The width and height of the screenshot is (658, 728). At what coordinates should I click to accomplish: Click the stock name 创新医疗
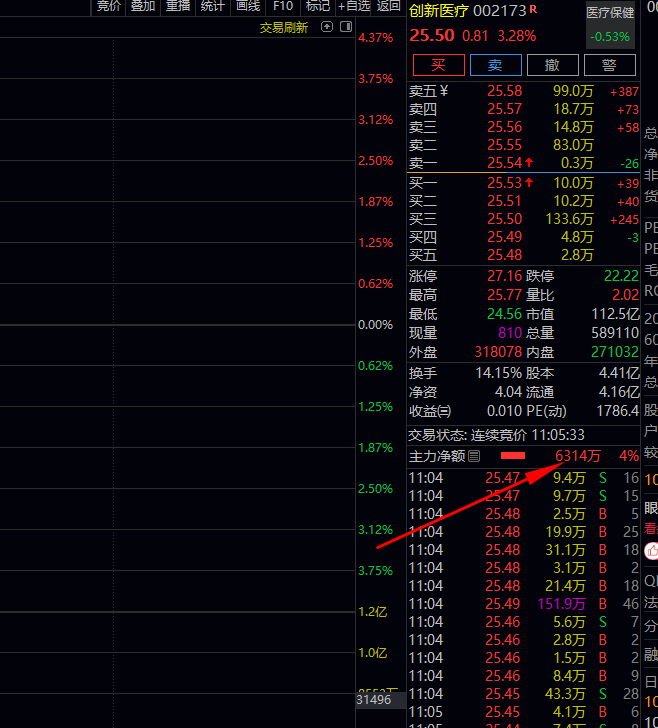[438, 11]
